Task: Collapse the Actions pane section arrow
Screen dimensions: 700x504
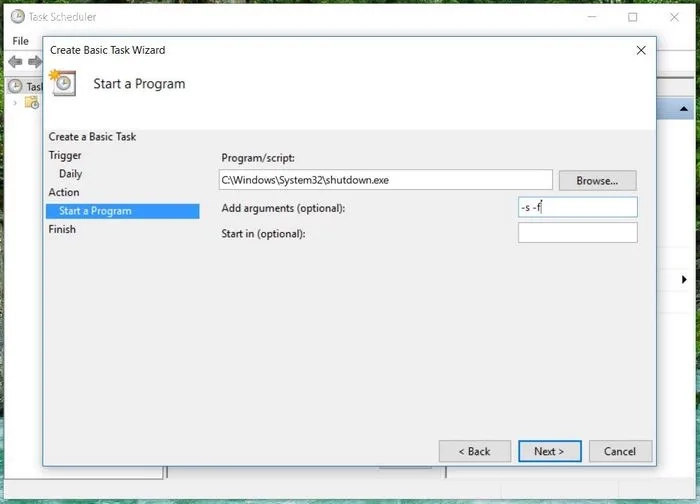Action: coord(684,109)
